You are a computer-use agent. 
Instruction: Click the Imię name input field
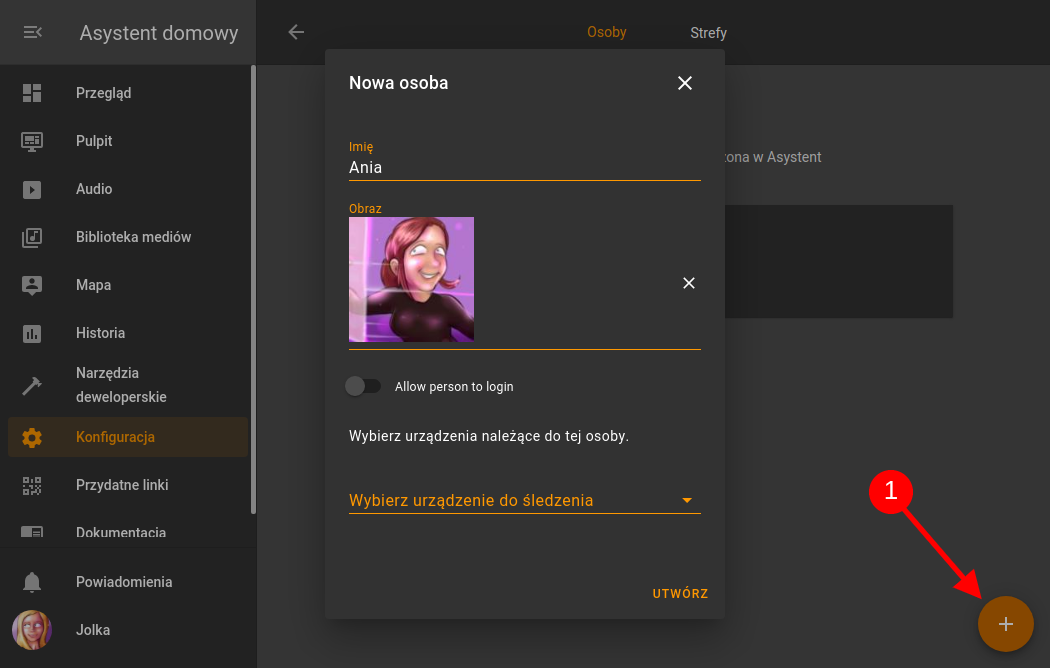tap(524, 168)
